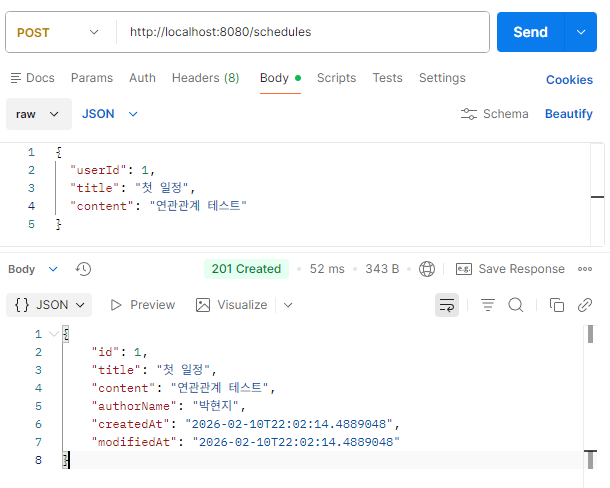Click the Send button
Screen dimensions: 610x488
click(530, 32)
